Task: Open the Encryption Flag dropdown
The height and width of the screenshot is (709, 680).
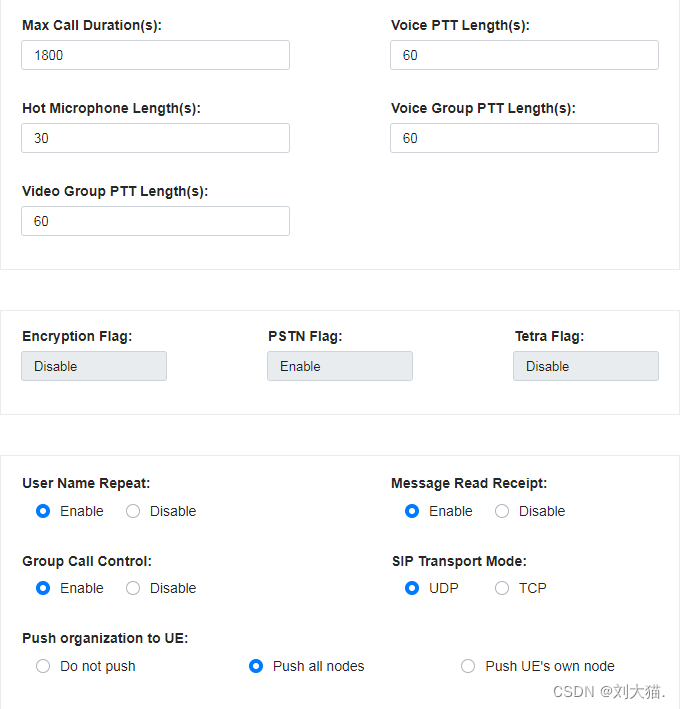Action: [x=94, y=366]
